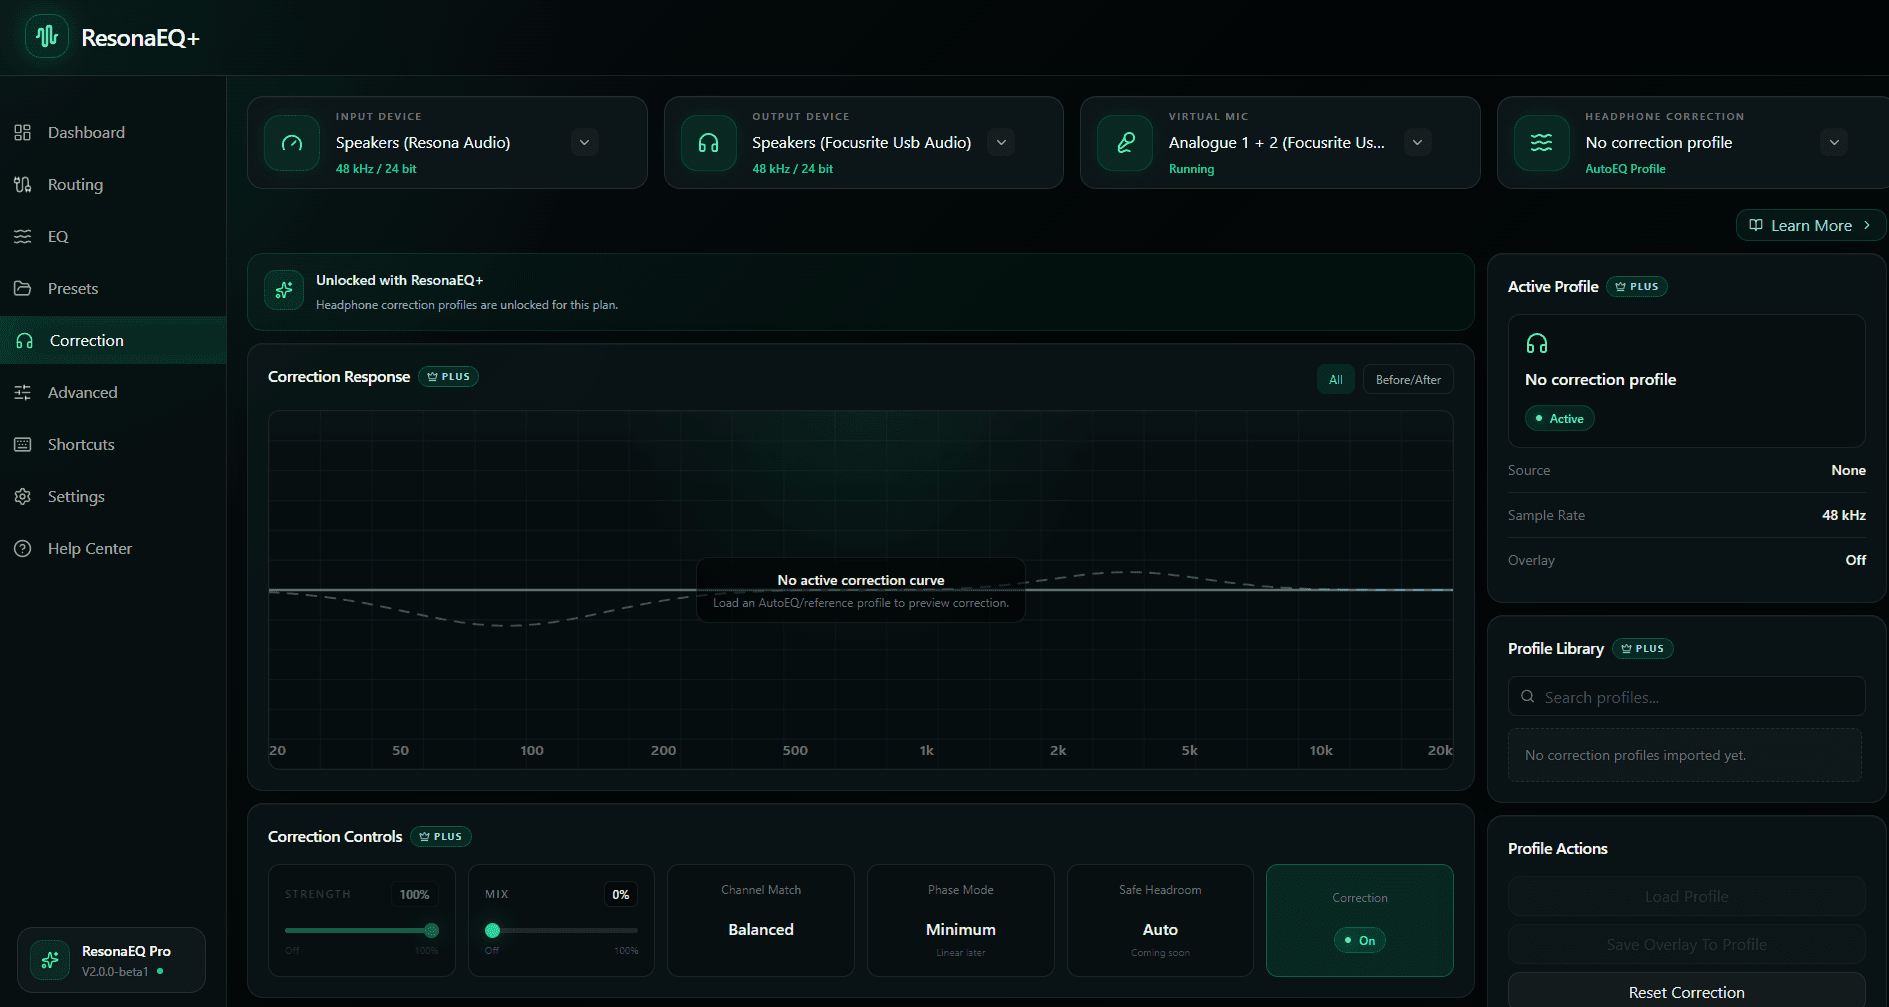This screenshot has height=1007, width=1889.
Task: Click the PLUS badge next to Active Profile
Action: 1637,287
